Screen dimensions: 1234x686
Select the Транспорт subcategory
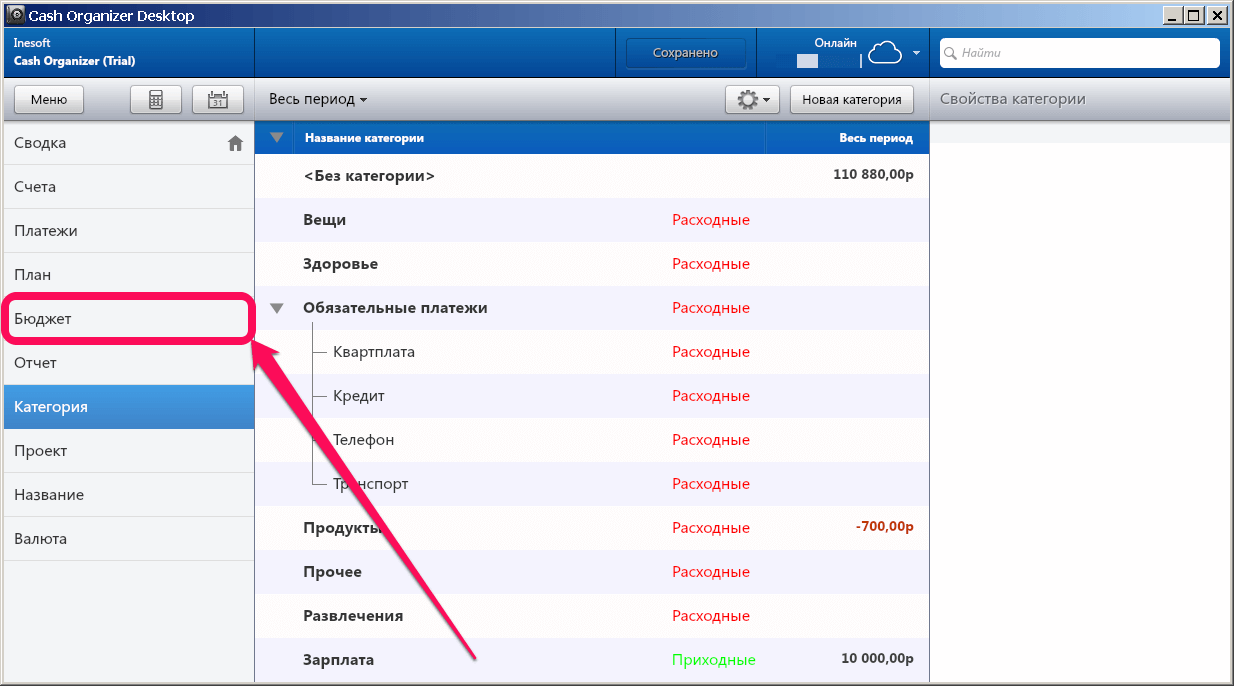(592, 484)
